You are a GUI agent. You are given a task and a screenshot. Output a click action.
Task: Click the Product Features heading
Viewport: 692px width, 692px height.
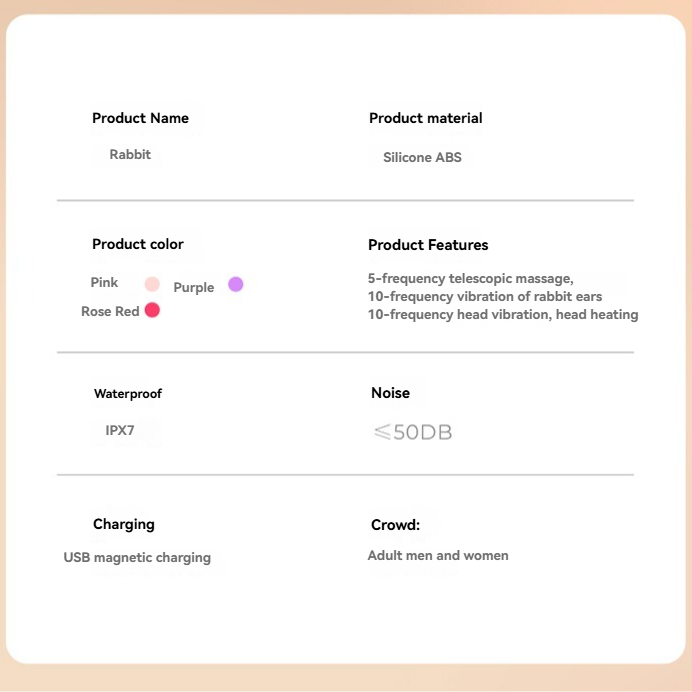point(428,245)
